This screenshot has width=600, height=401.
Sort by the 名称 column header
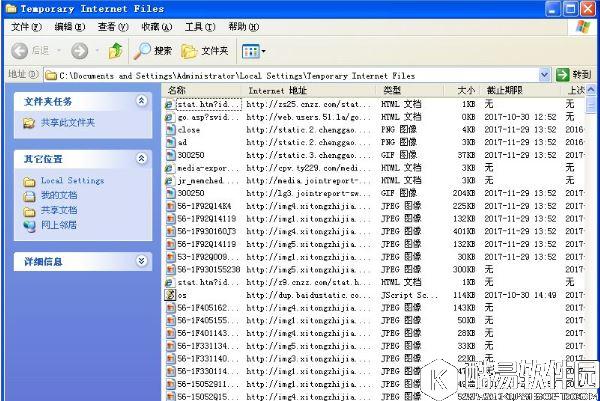[203, 90]
